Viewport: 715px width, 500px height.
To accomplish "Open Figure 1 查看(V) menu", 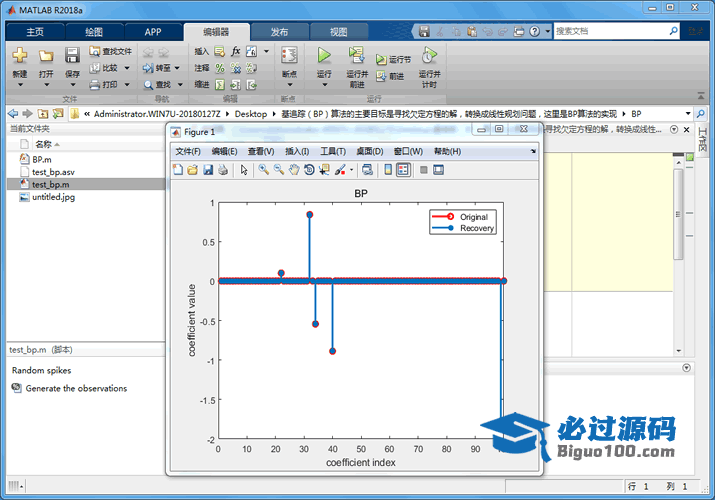I will [261, 151].
